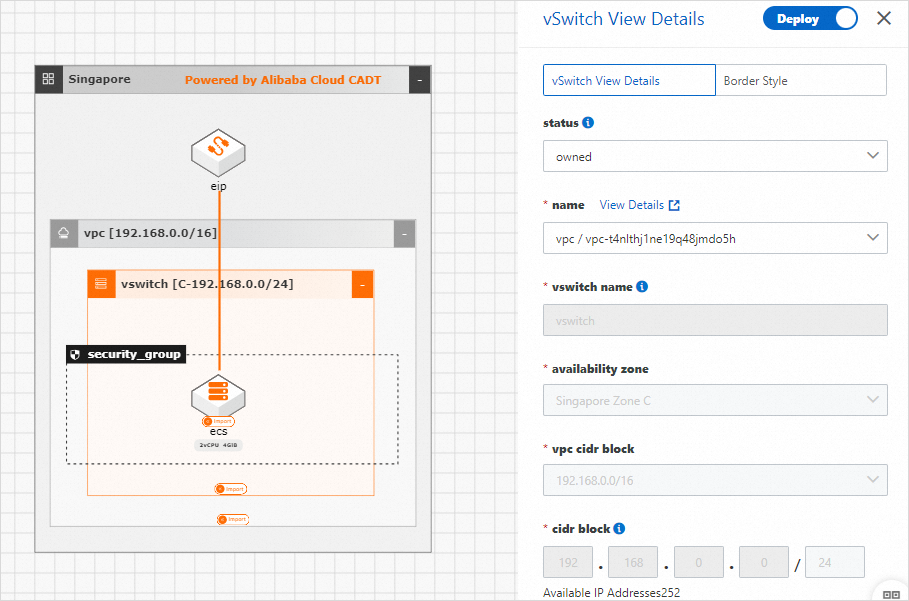Screen dimensions: 909x601
Task: Click the cidr block info icon
Action: coord(619,529)
